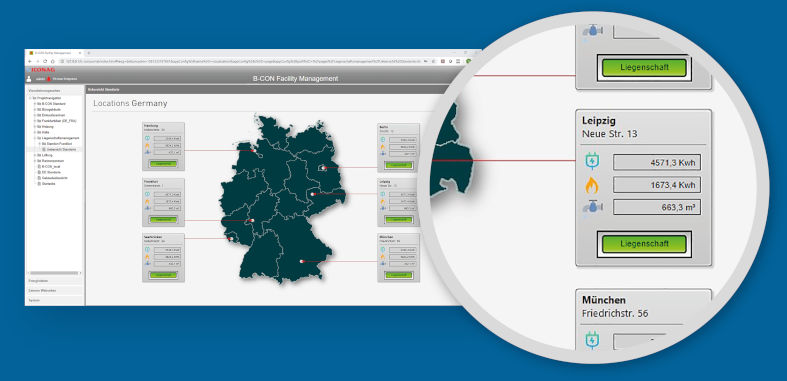Click the sidebar horizontal scrollbar

point(54,273)
